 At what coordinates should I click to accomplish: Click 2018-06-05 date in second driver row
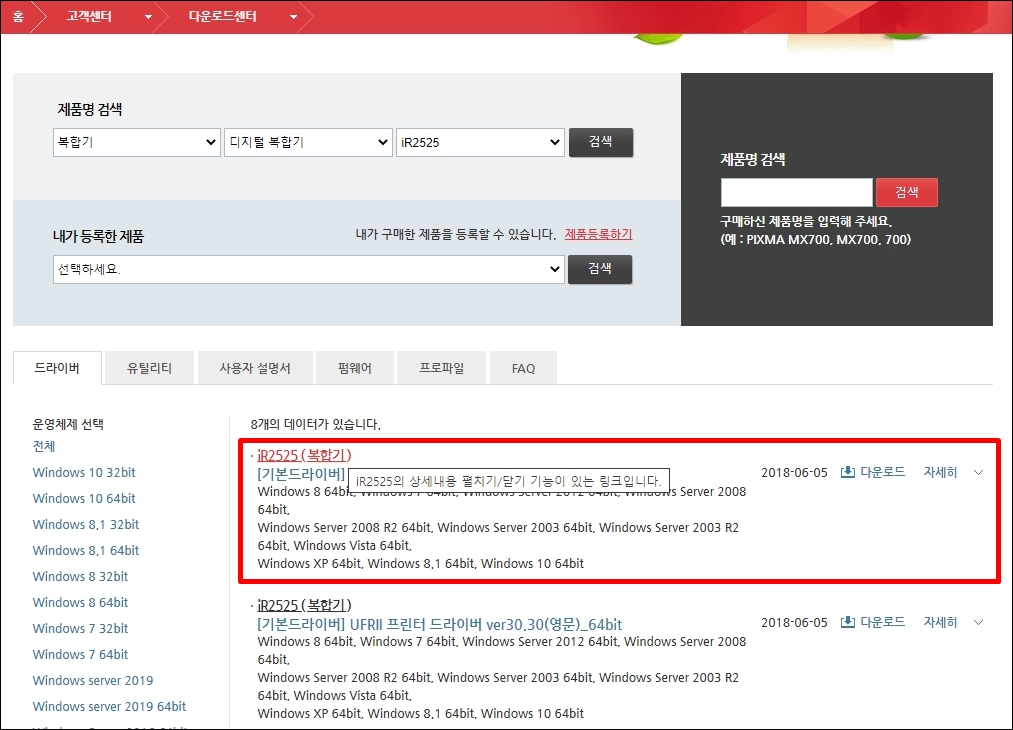click(794, 622)
